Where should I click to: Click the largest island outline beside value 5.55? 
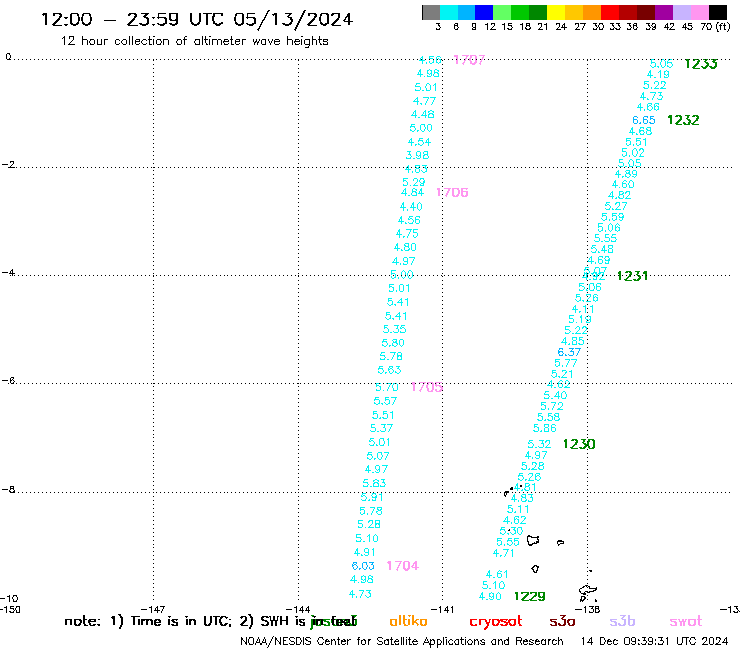coord(533,540)
